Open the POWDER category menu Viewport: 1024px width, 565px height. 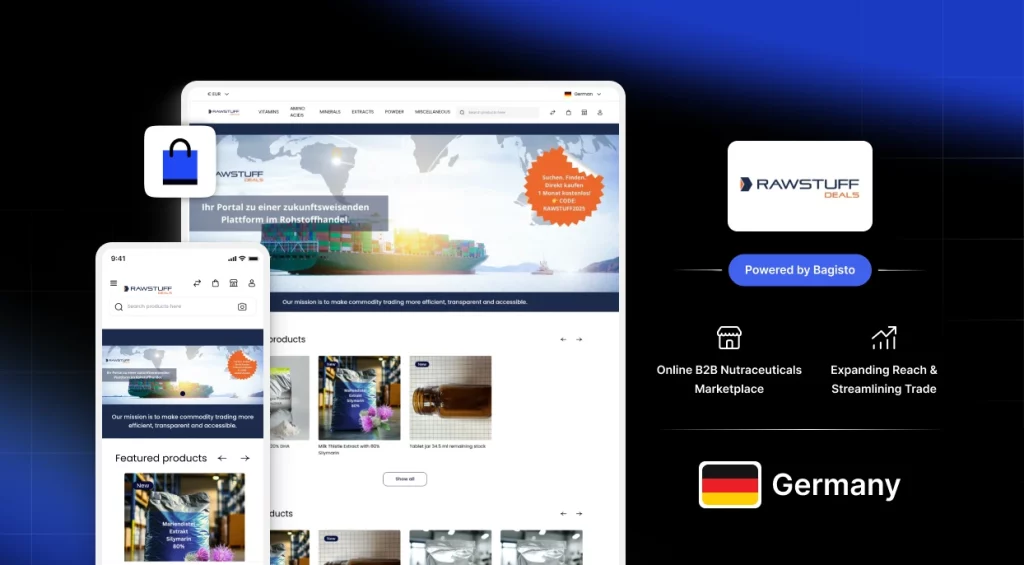click(394, 112)
